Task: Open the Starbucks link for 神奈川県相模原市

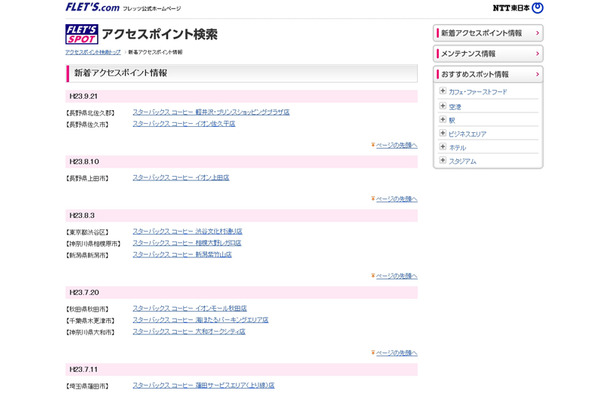Action: [x=187, y=243]
